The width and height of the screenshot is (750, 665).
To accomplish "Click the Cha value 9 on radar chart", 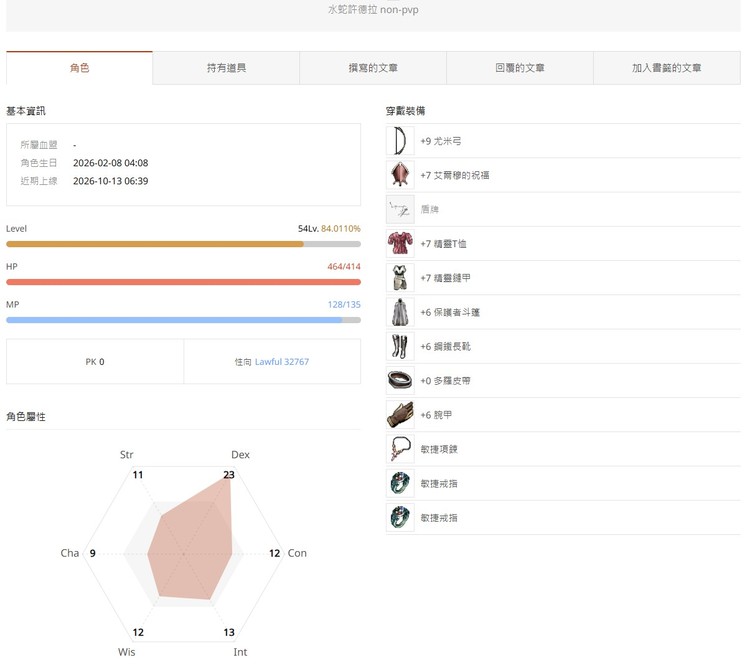I will pyautogui.click(x=93, y=554).
